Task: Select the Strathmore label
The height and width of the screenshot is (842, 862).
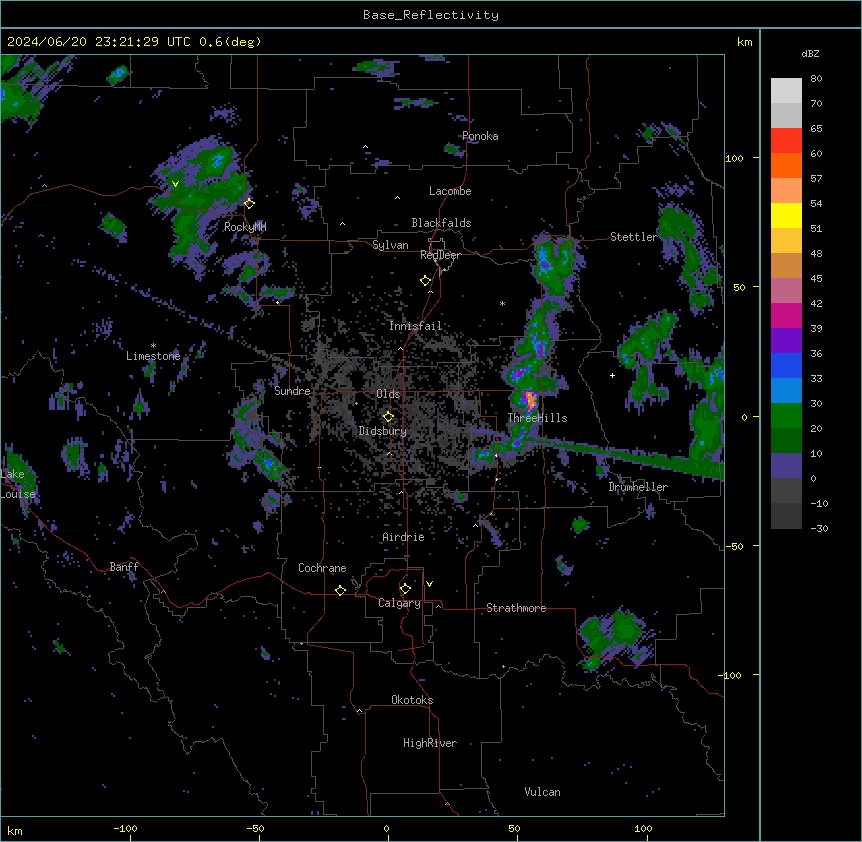Action: pyautogui.click(x=516, y=608)
